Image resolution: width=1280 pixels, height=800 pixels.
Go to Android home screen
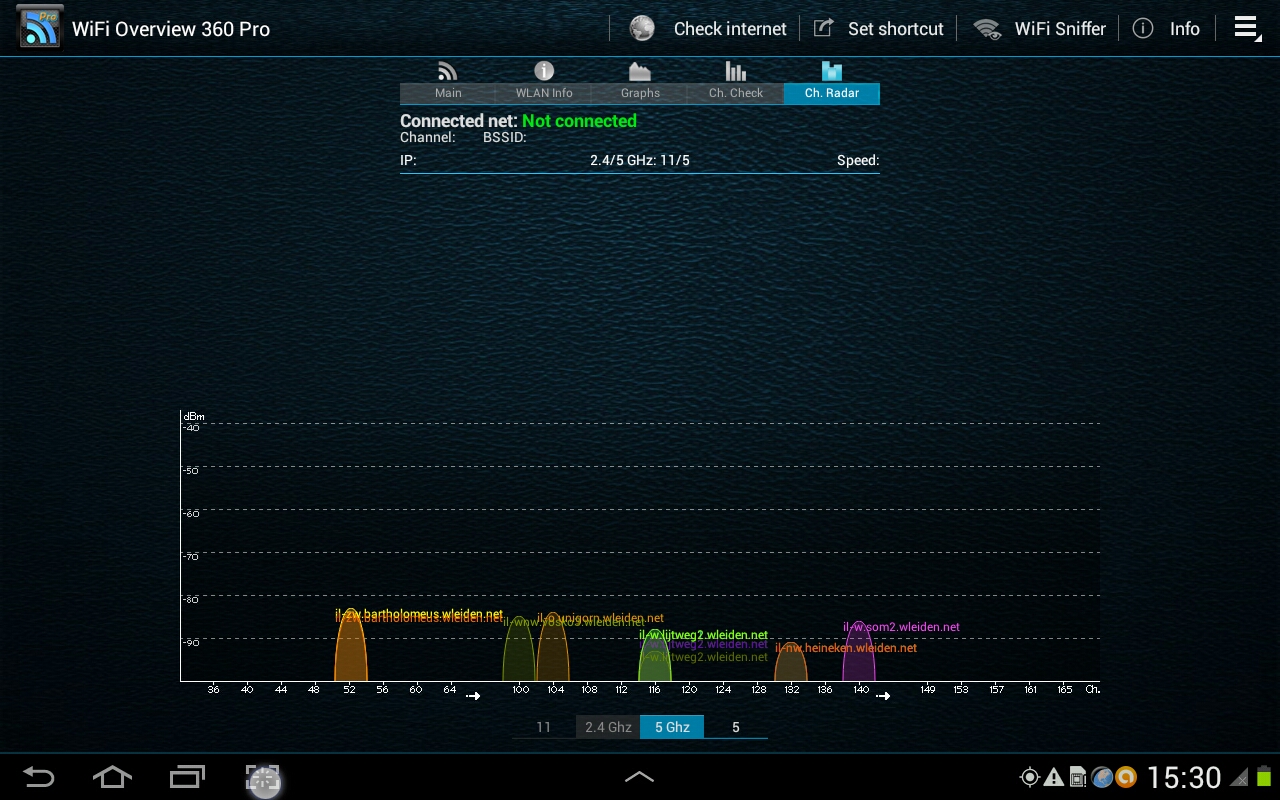coord(112,777)
